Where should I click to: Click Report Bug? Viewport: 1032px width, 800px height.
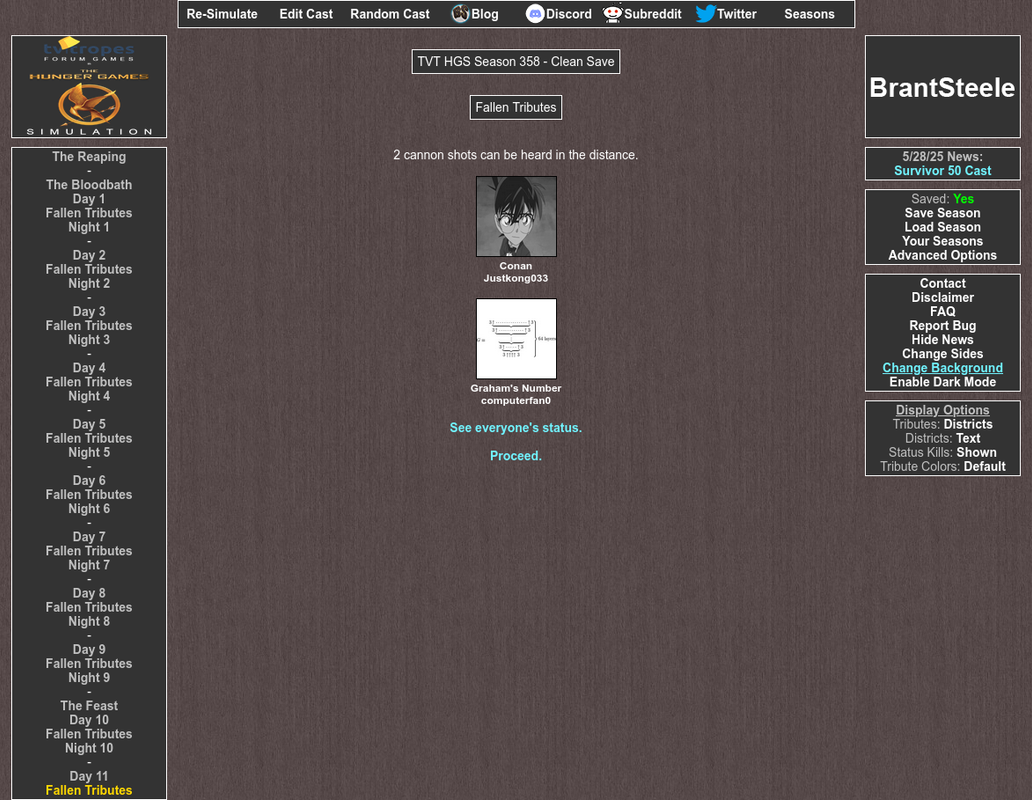pyautogui.click(x=942, y=326)
